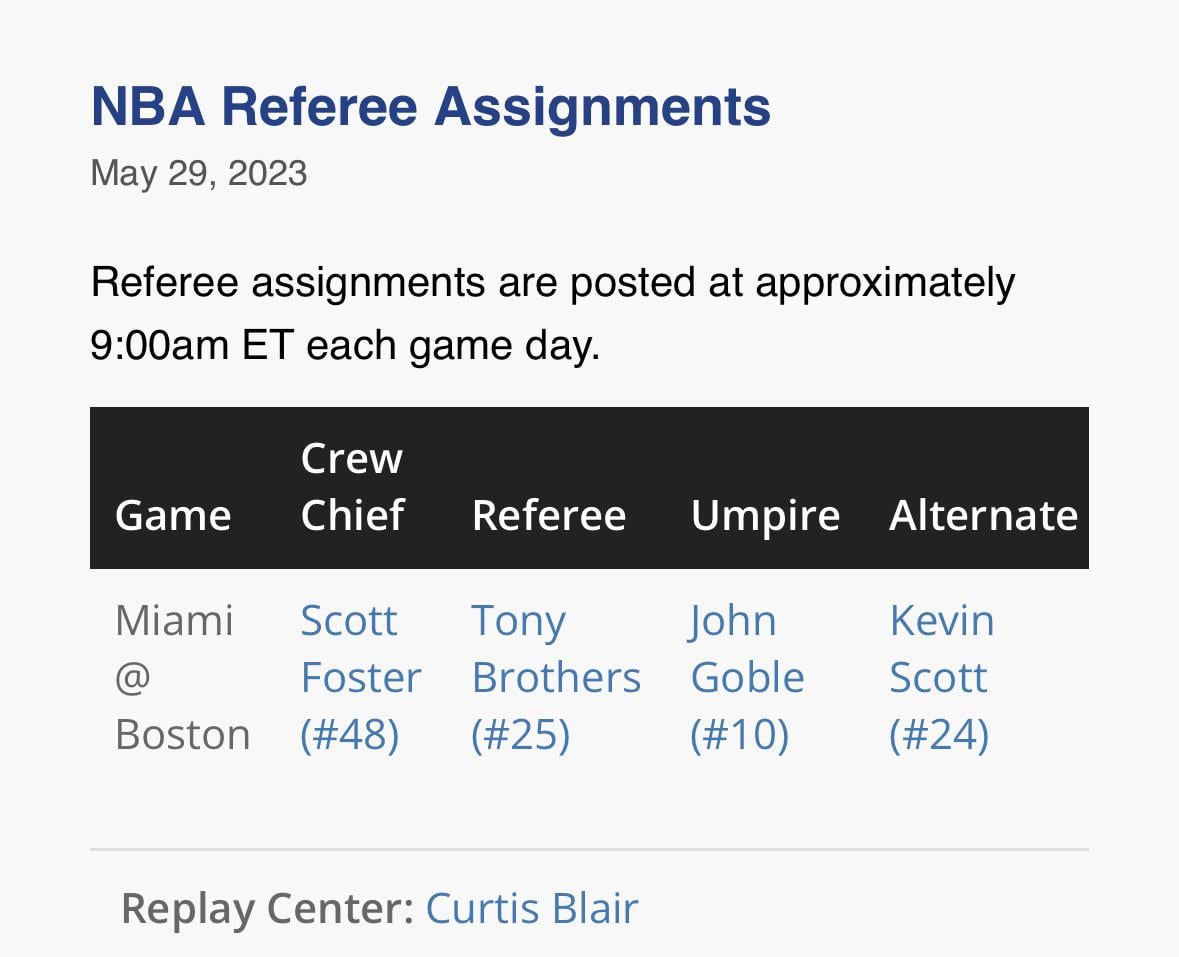Viewport: 1179px width, 957px height.
Task: Click the (#48) number under Foster
Action: tap(349, 734)
